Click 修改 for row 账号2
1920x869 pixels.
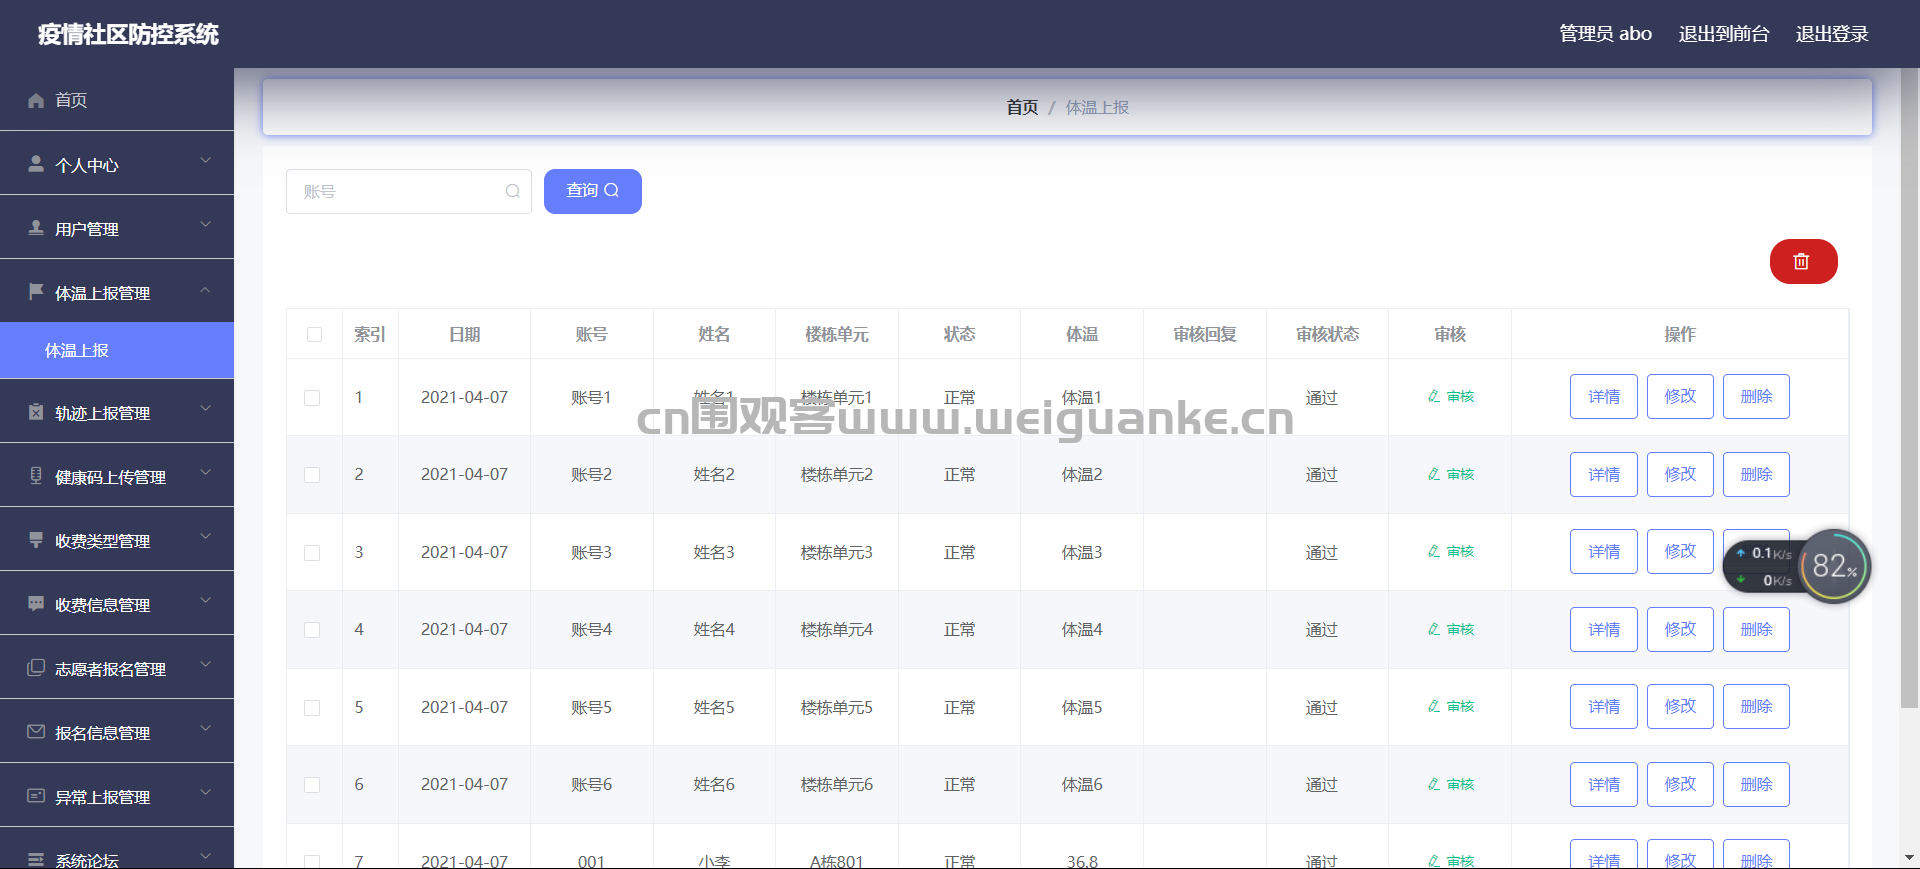pos(1680,474)
